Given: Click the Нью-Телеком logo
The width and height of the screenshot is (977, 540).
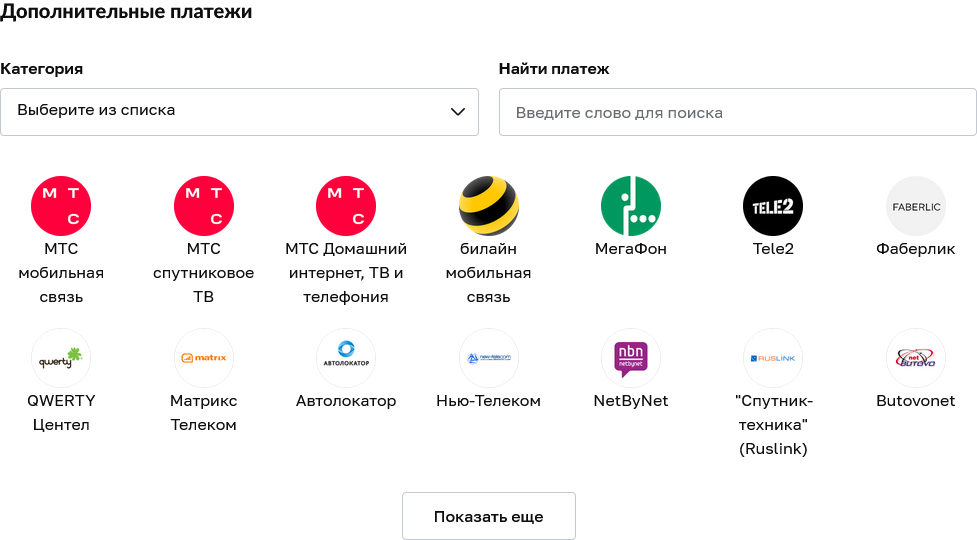Looking at the screenshot, I should (488, 358).
